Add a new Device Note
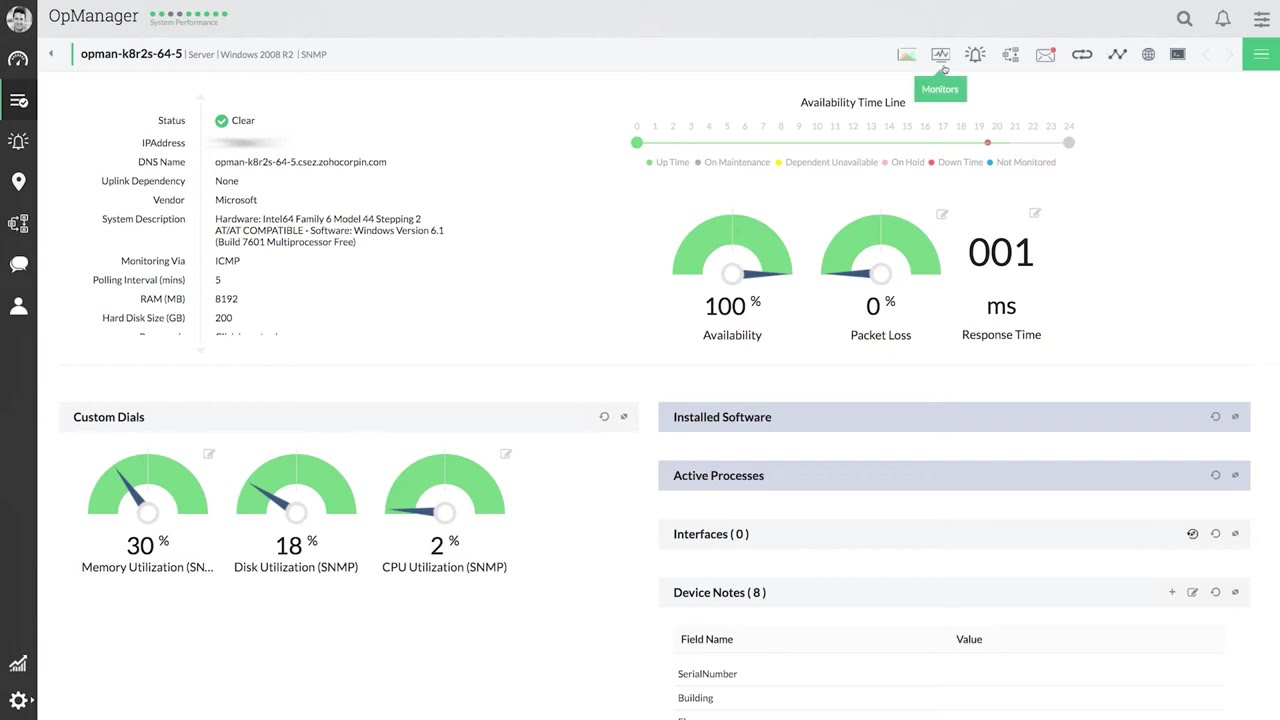This screenshot has height=720, width=1280. coord(1172,592)
